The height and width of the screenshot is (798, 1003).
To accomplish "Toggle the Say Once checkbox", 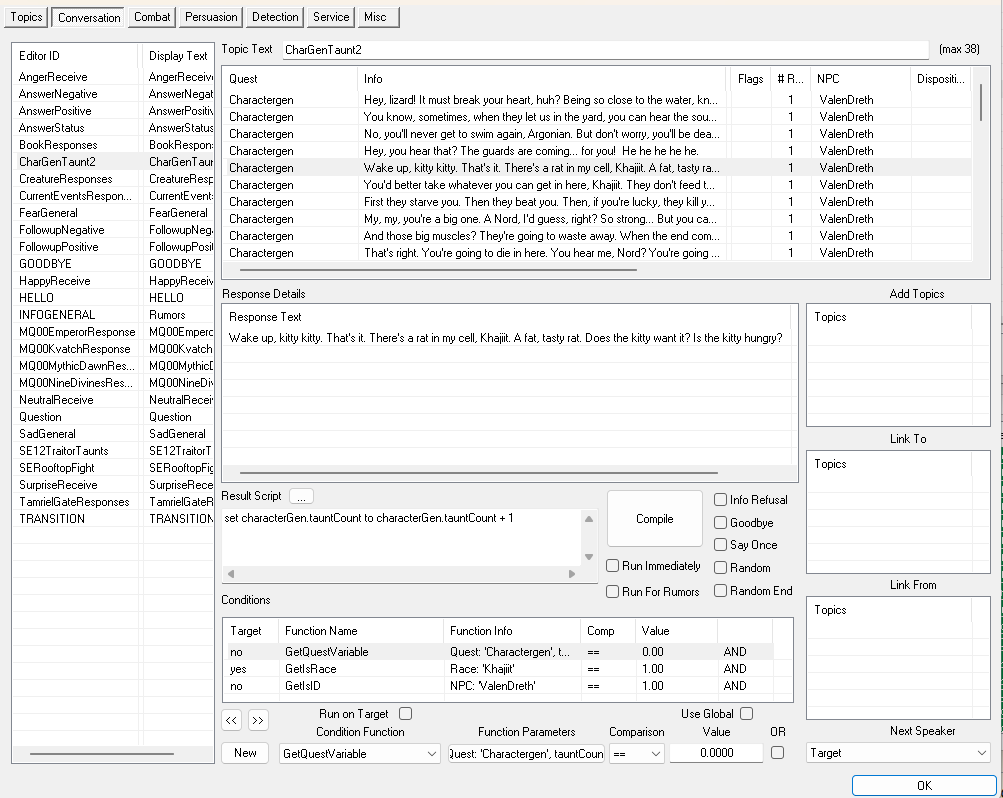I will point(720,545).
